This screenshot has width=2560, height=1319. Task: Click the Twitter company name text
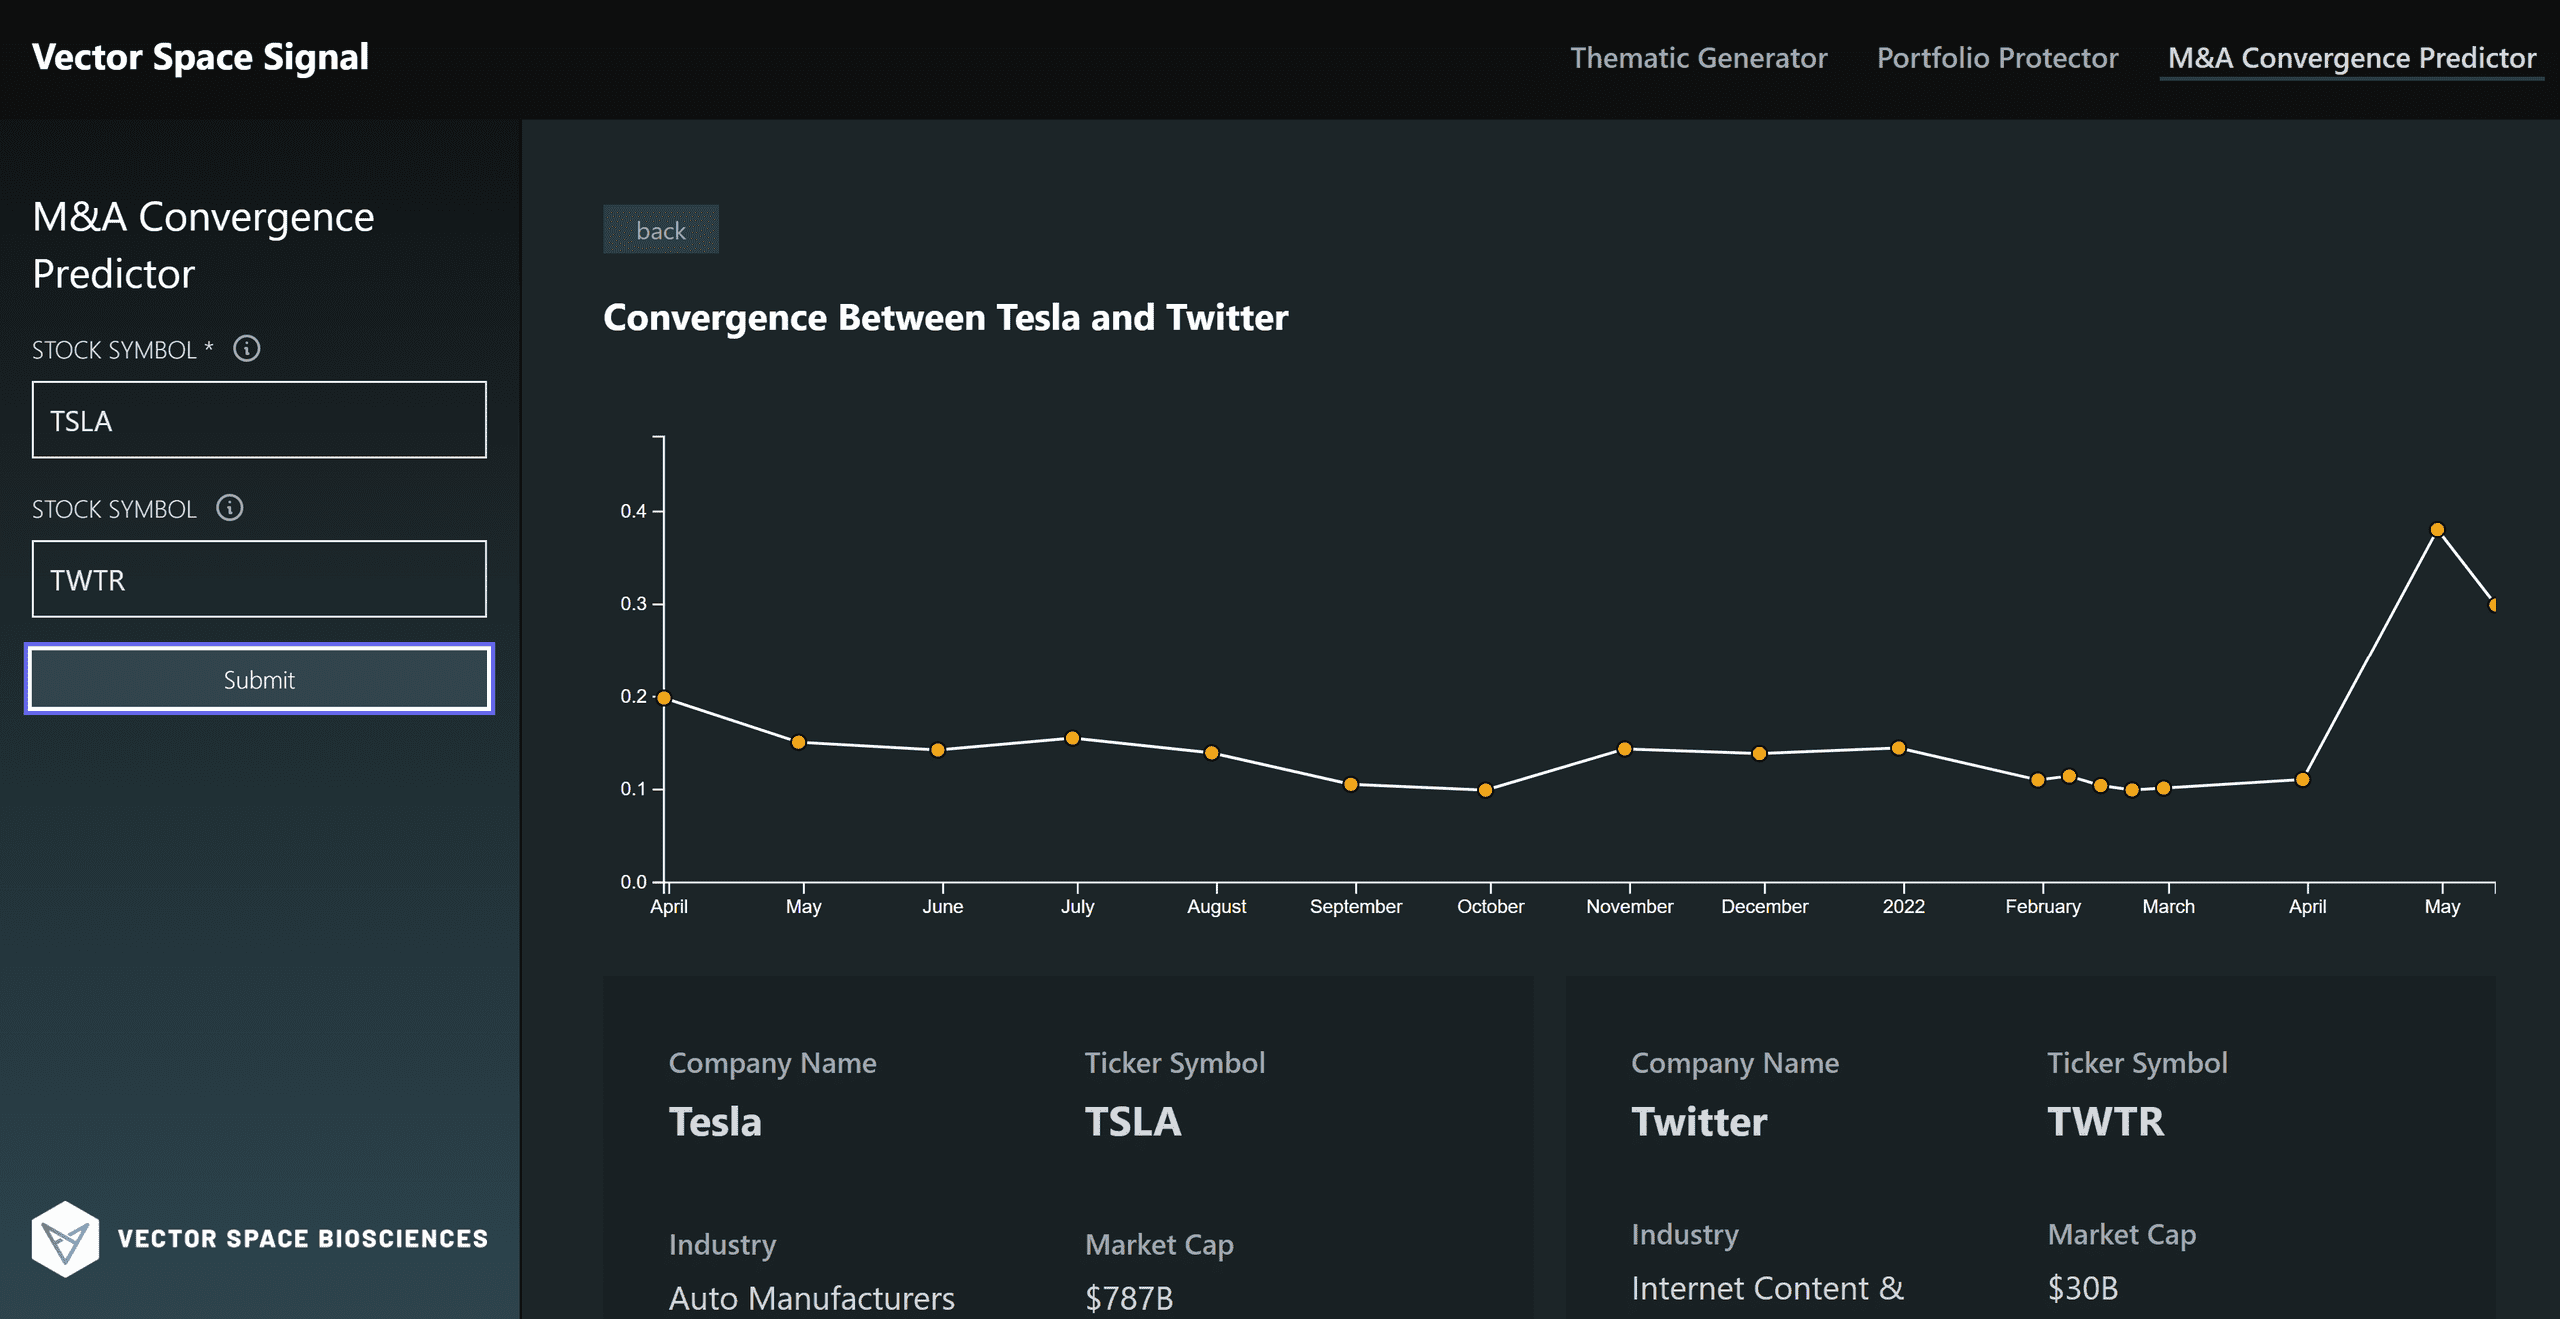(x=1699, y=1121)
